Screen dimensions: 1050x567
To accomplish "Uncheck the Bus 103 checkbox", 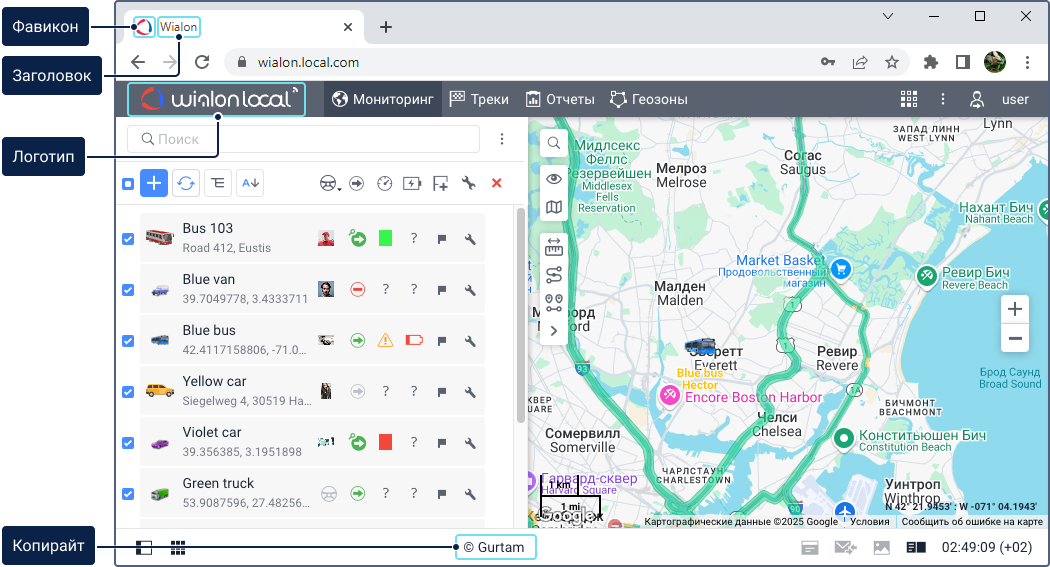I will 128,239.
